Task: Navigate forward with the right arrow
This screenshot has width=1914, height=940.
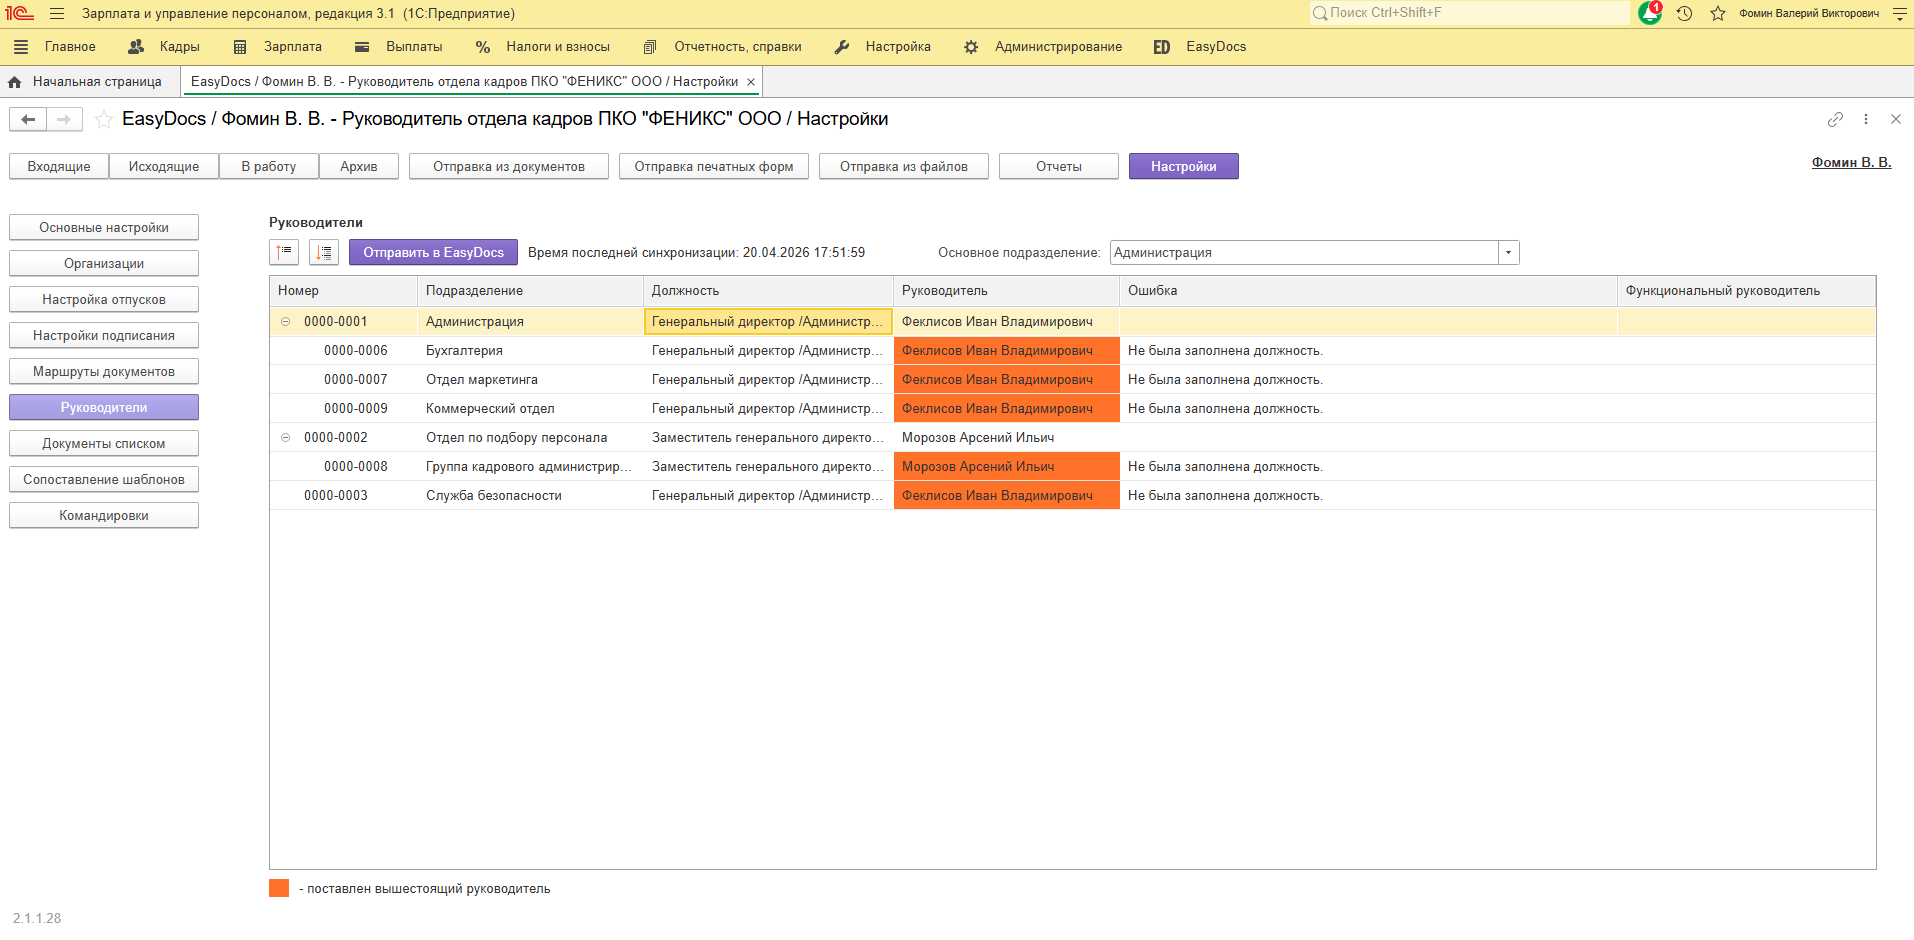Action: [x=64, y=120]
